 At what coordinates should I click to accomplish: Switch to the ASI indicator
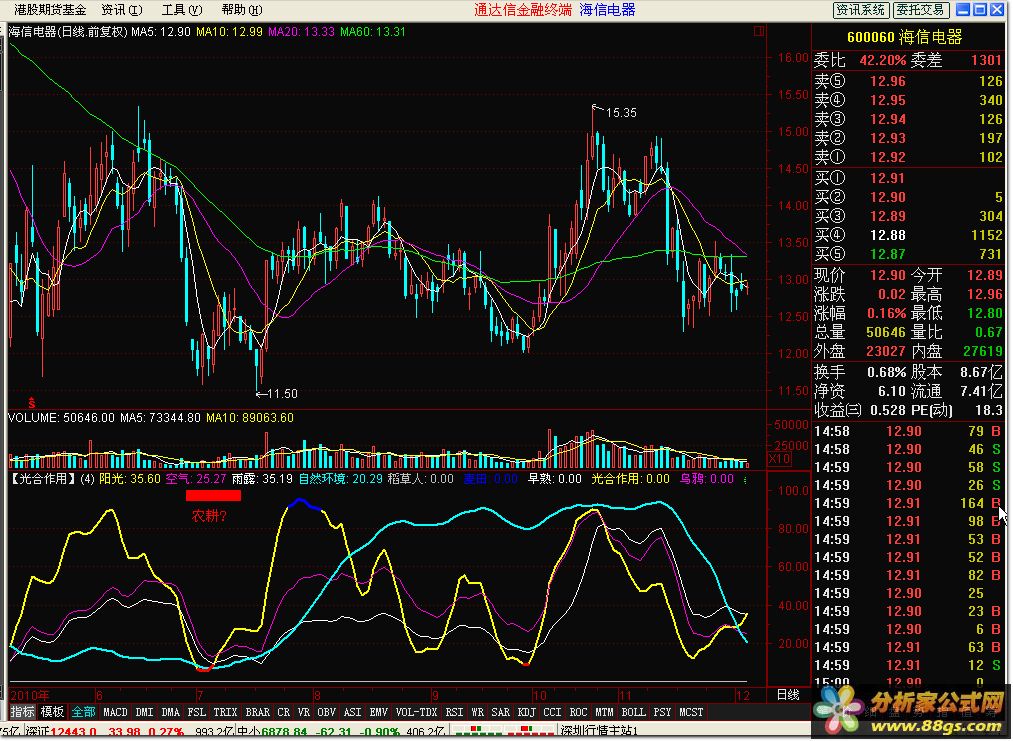point(353,712)
